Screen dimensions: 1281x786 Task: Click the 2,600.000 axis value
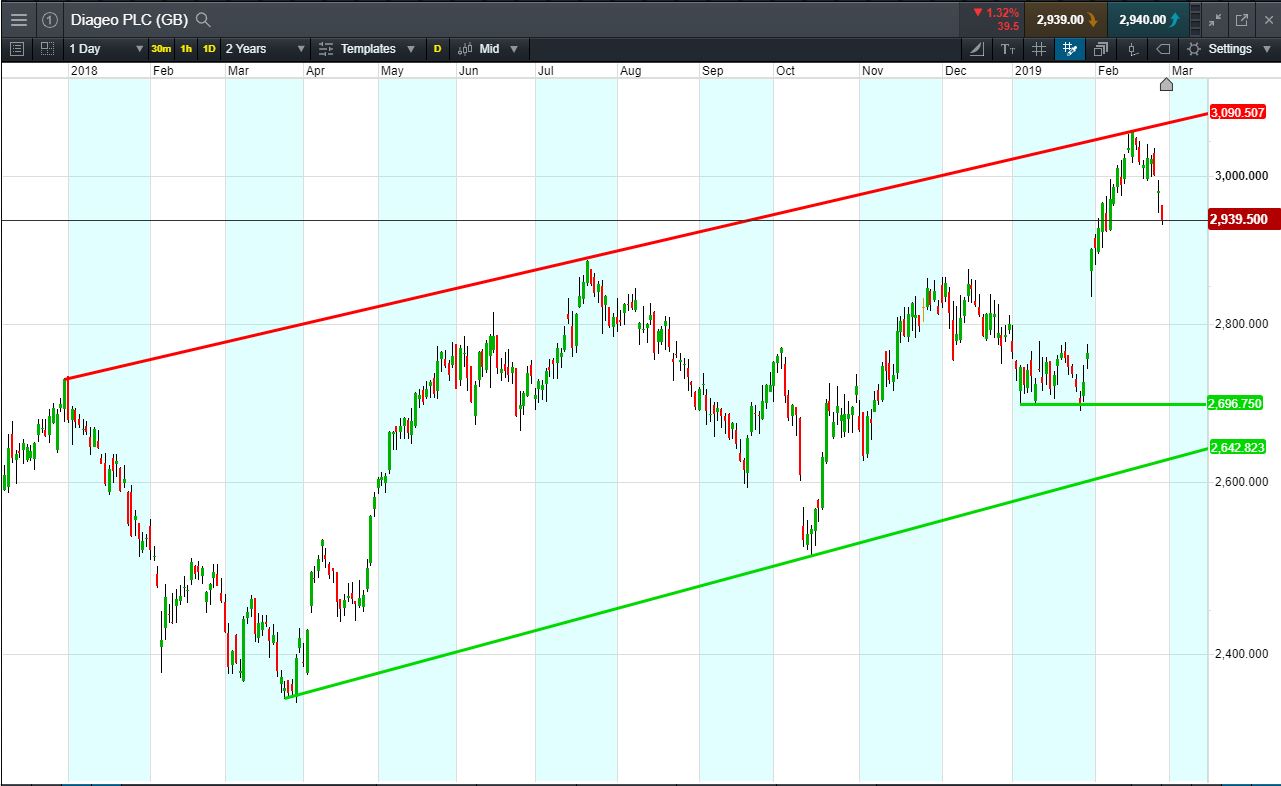coord(1240,482)
